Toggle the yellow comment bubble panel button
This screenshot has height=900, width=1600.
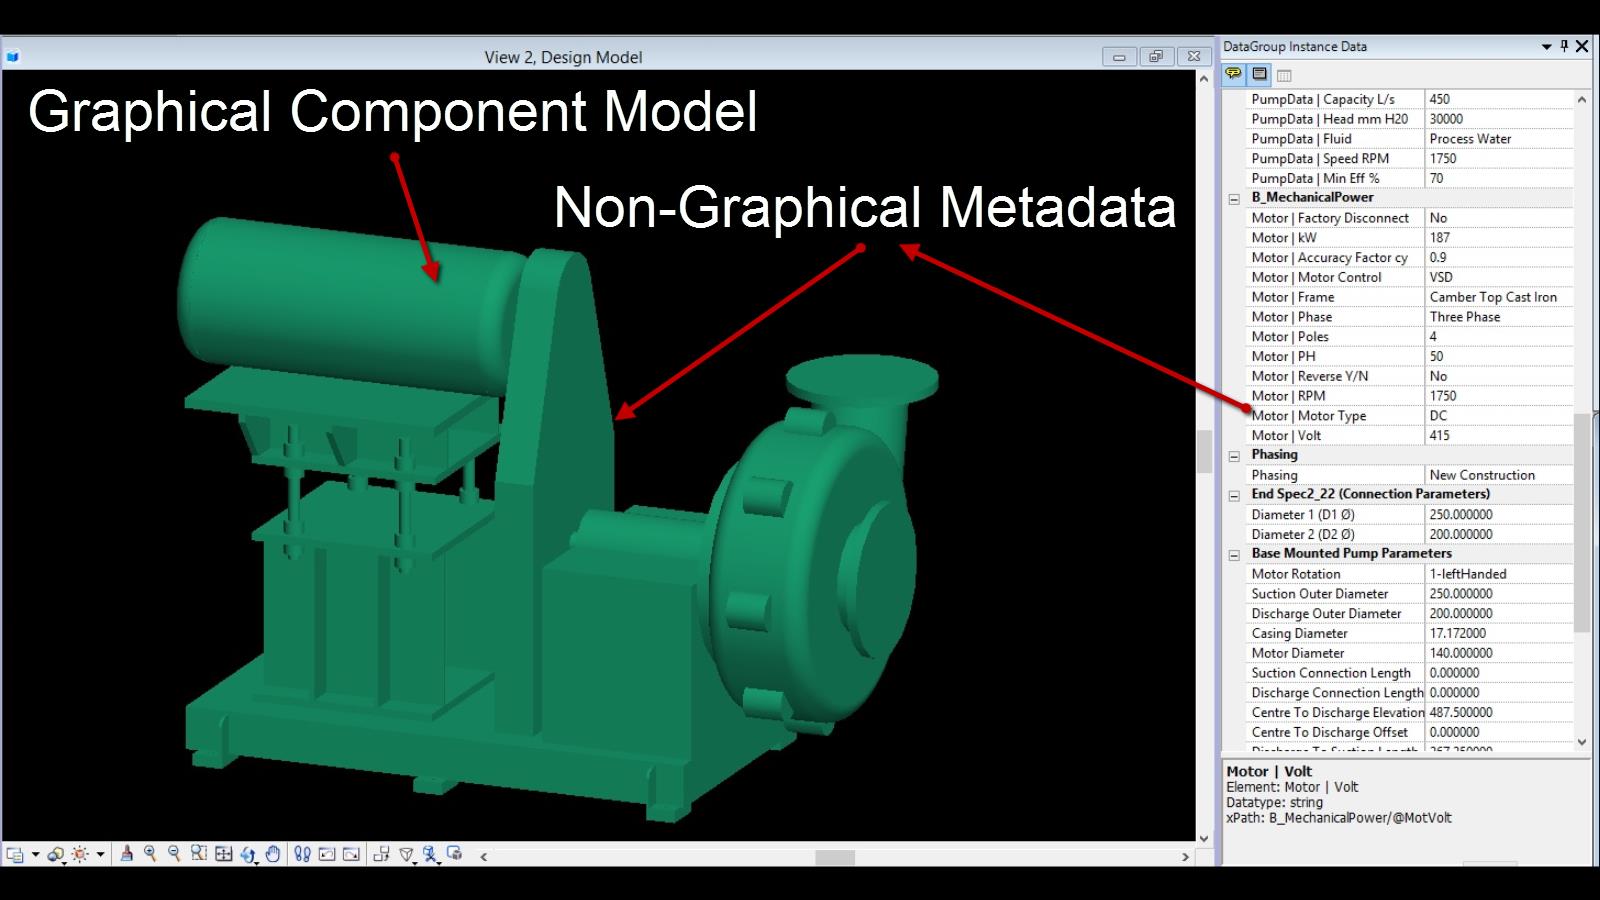[x=1234, y=74]
